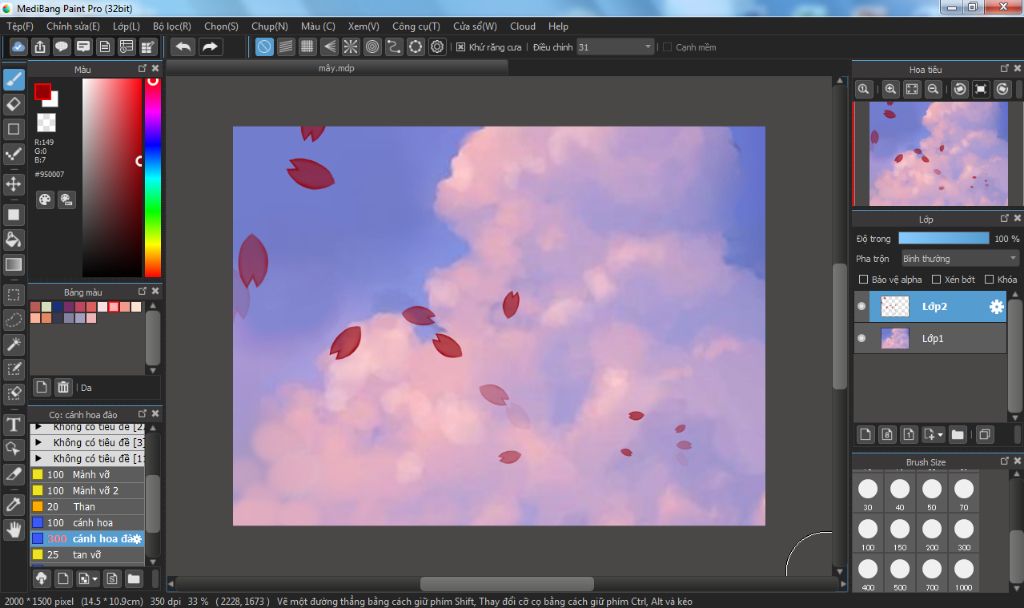This screenshot has height=608, width=1024.
Task: Click the red foreground color swatch
Action: 42,91
